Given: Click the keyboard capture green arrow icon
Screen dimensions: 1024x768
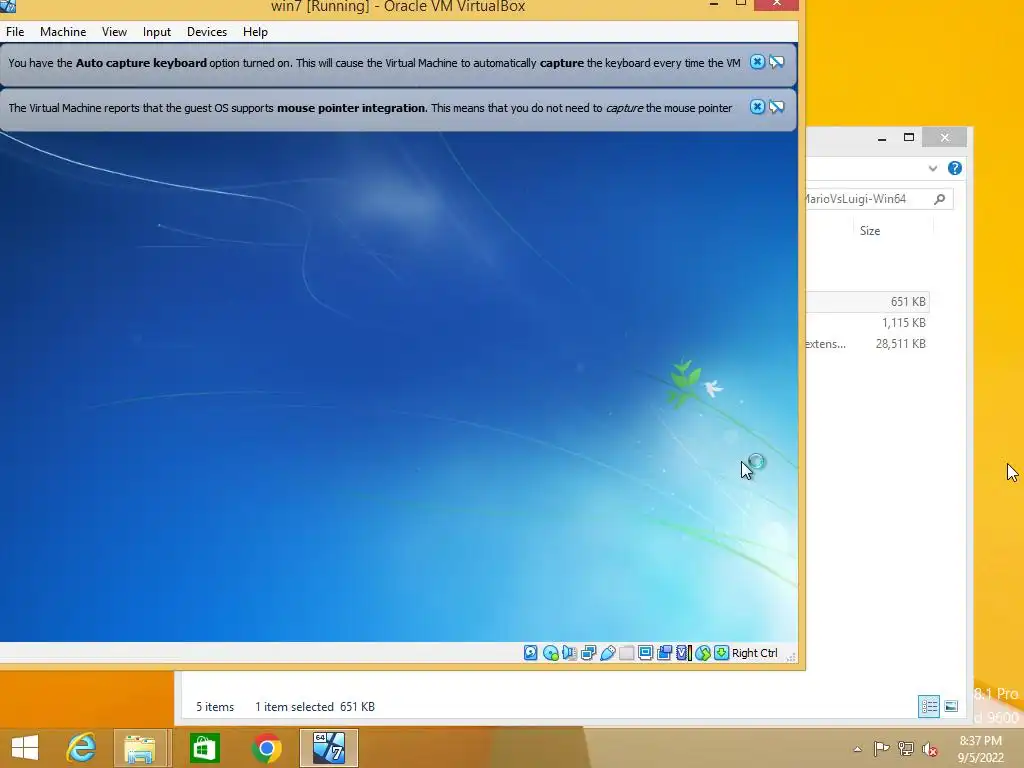Looking at the screenshot, I should pos(721,652).
